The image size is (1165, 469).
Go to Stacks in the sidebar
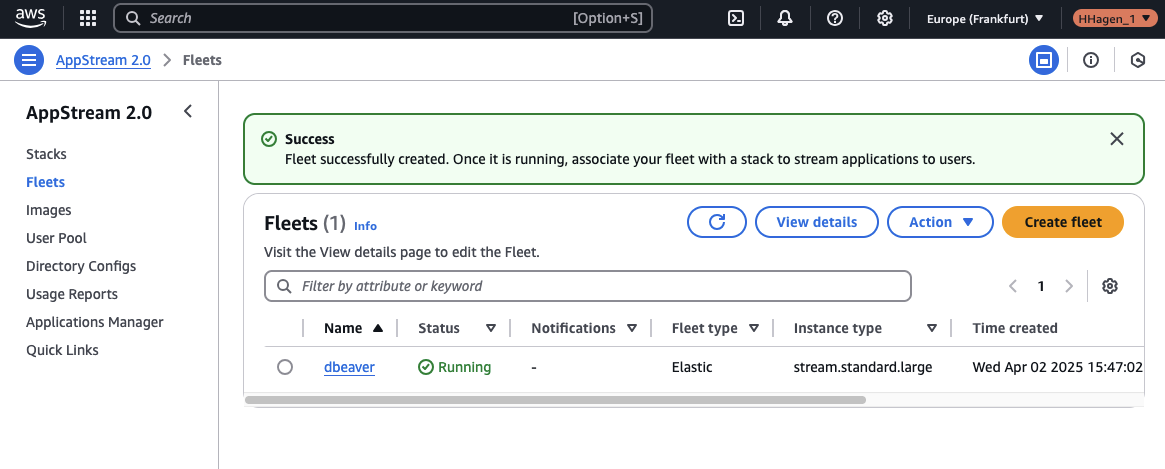46,154
